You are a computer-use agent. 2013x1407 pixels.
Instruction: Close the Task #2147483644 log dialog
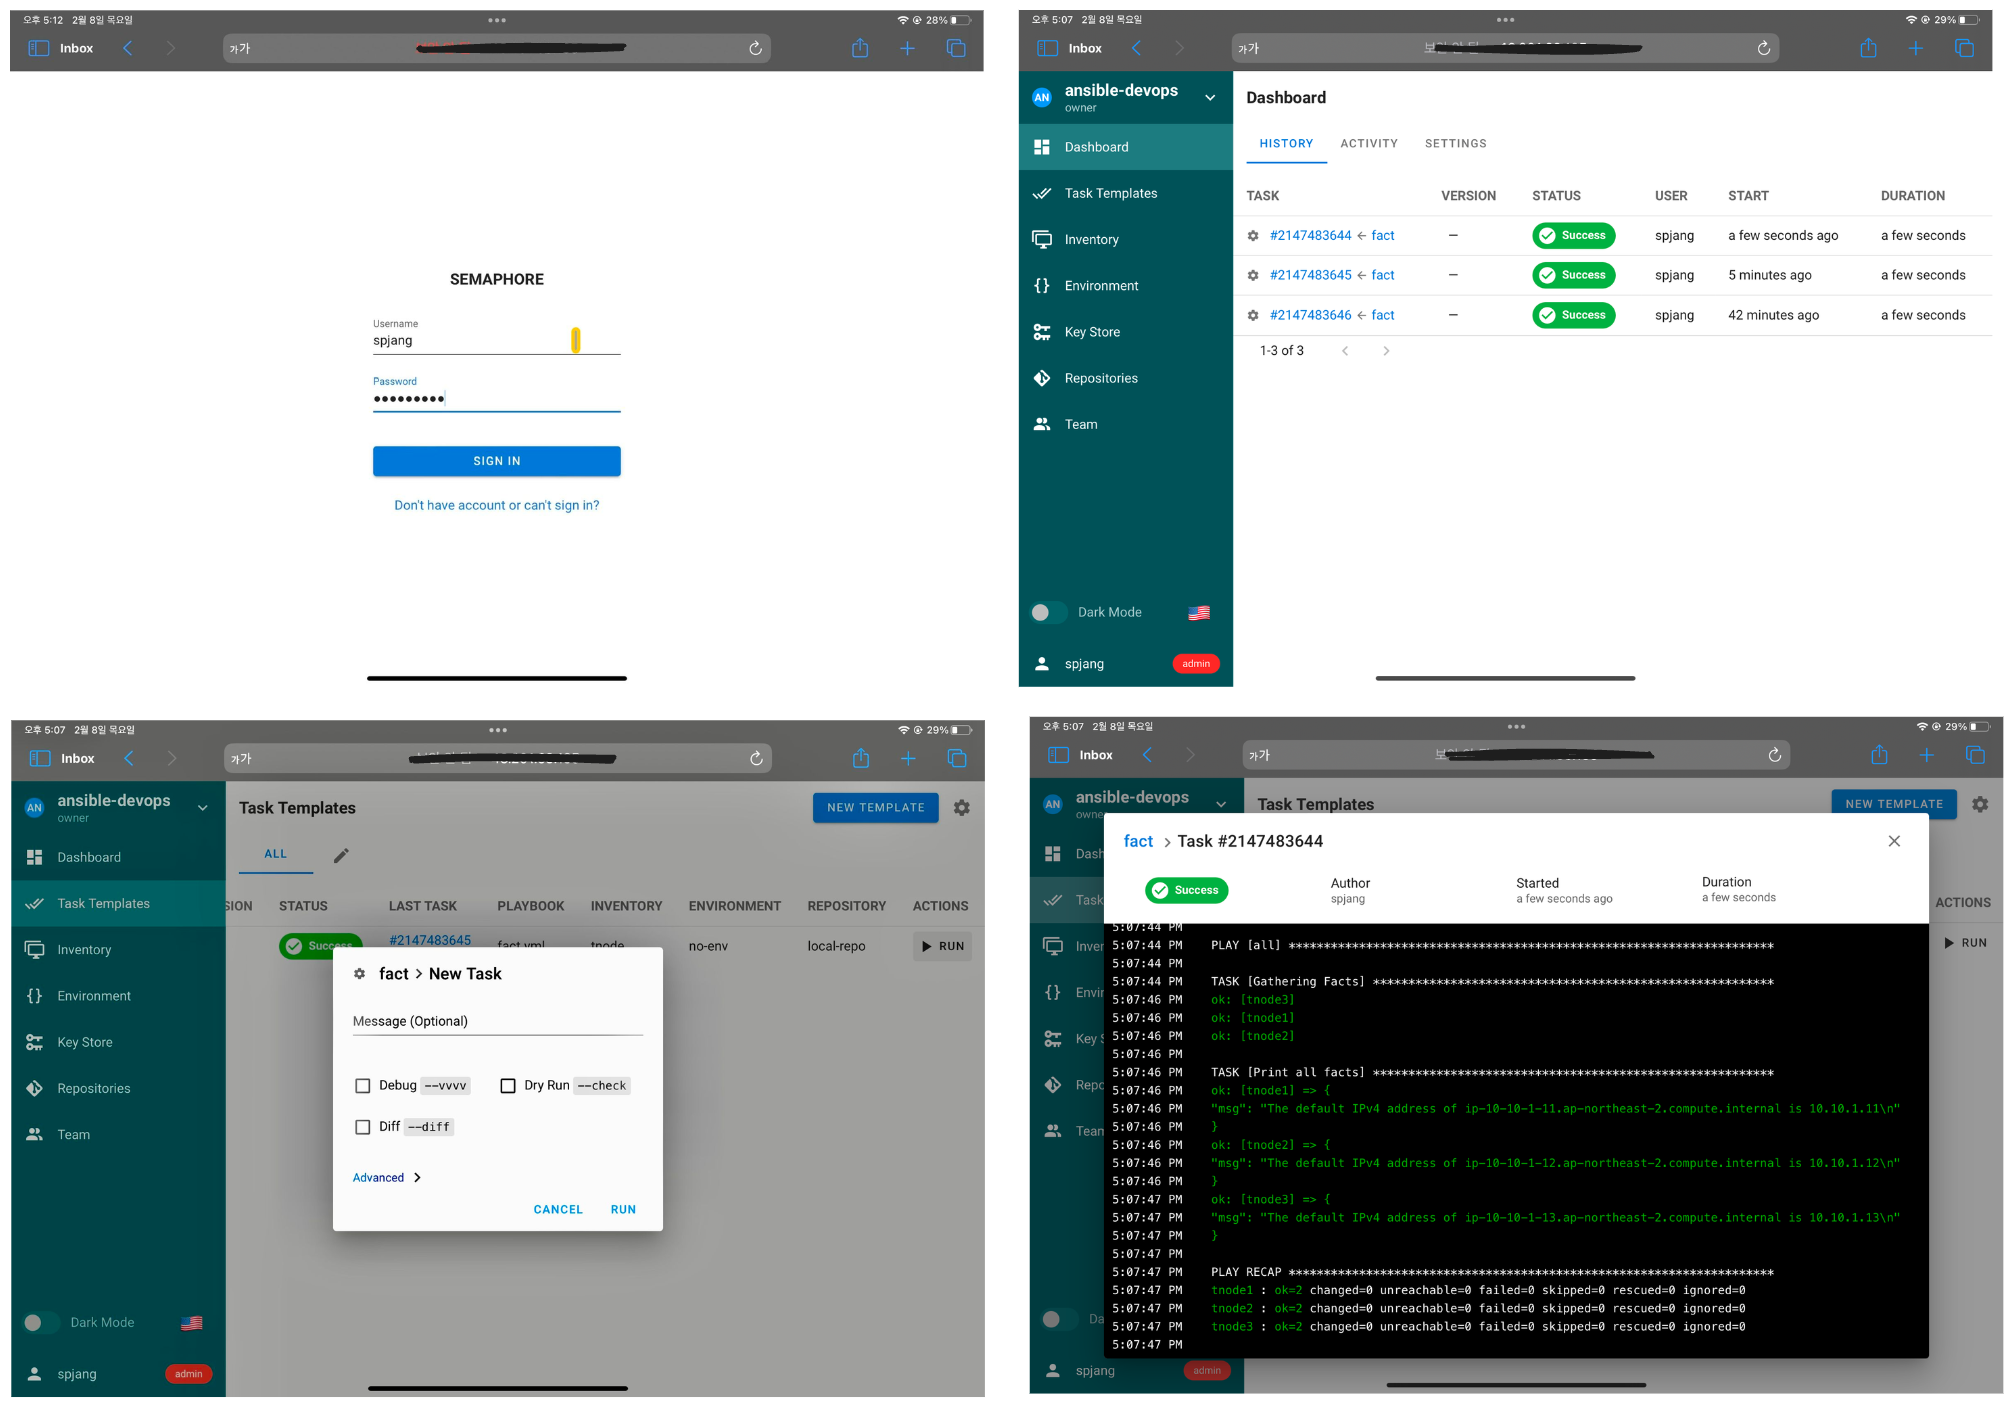coord(1893,841)
